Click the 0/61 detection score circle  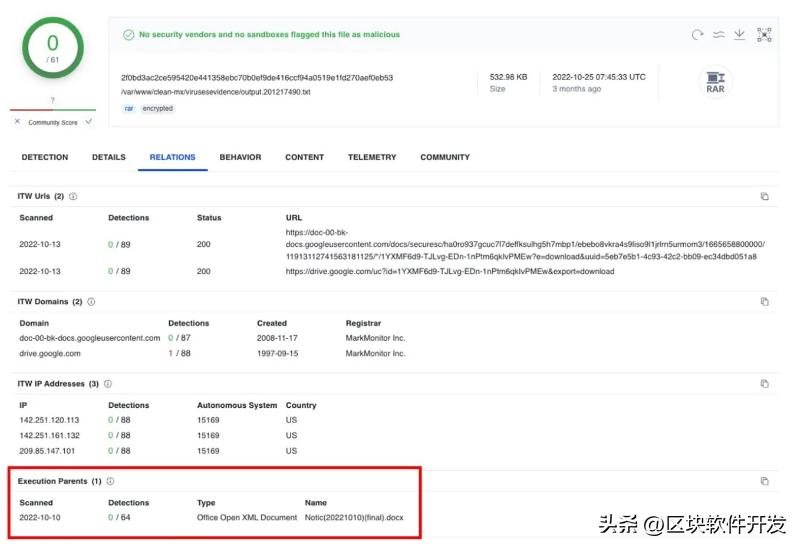[x=53, y=48]
